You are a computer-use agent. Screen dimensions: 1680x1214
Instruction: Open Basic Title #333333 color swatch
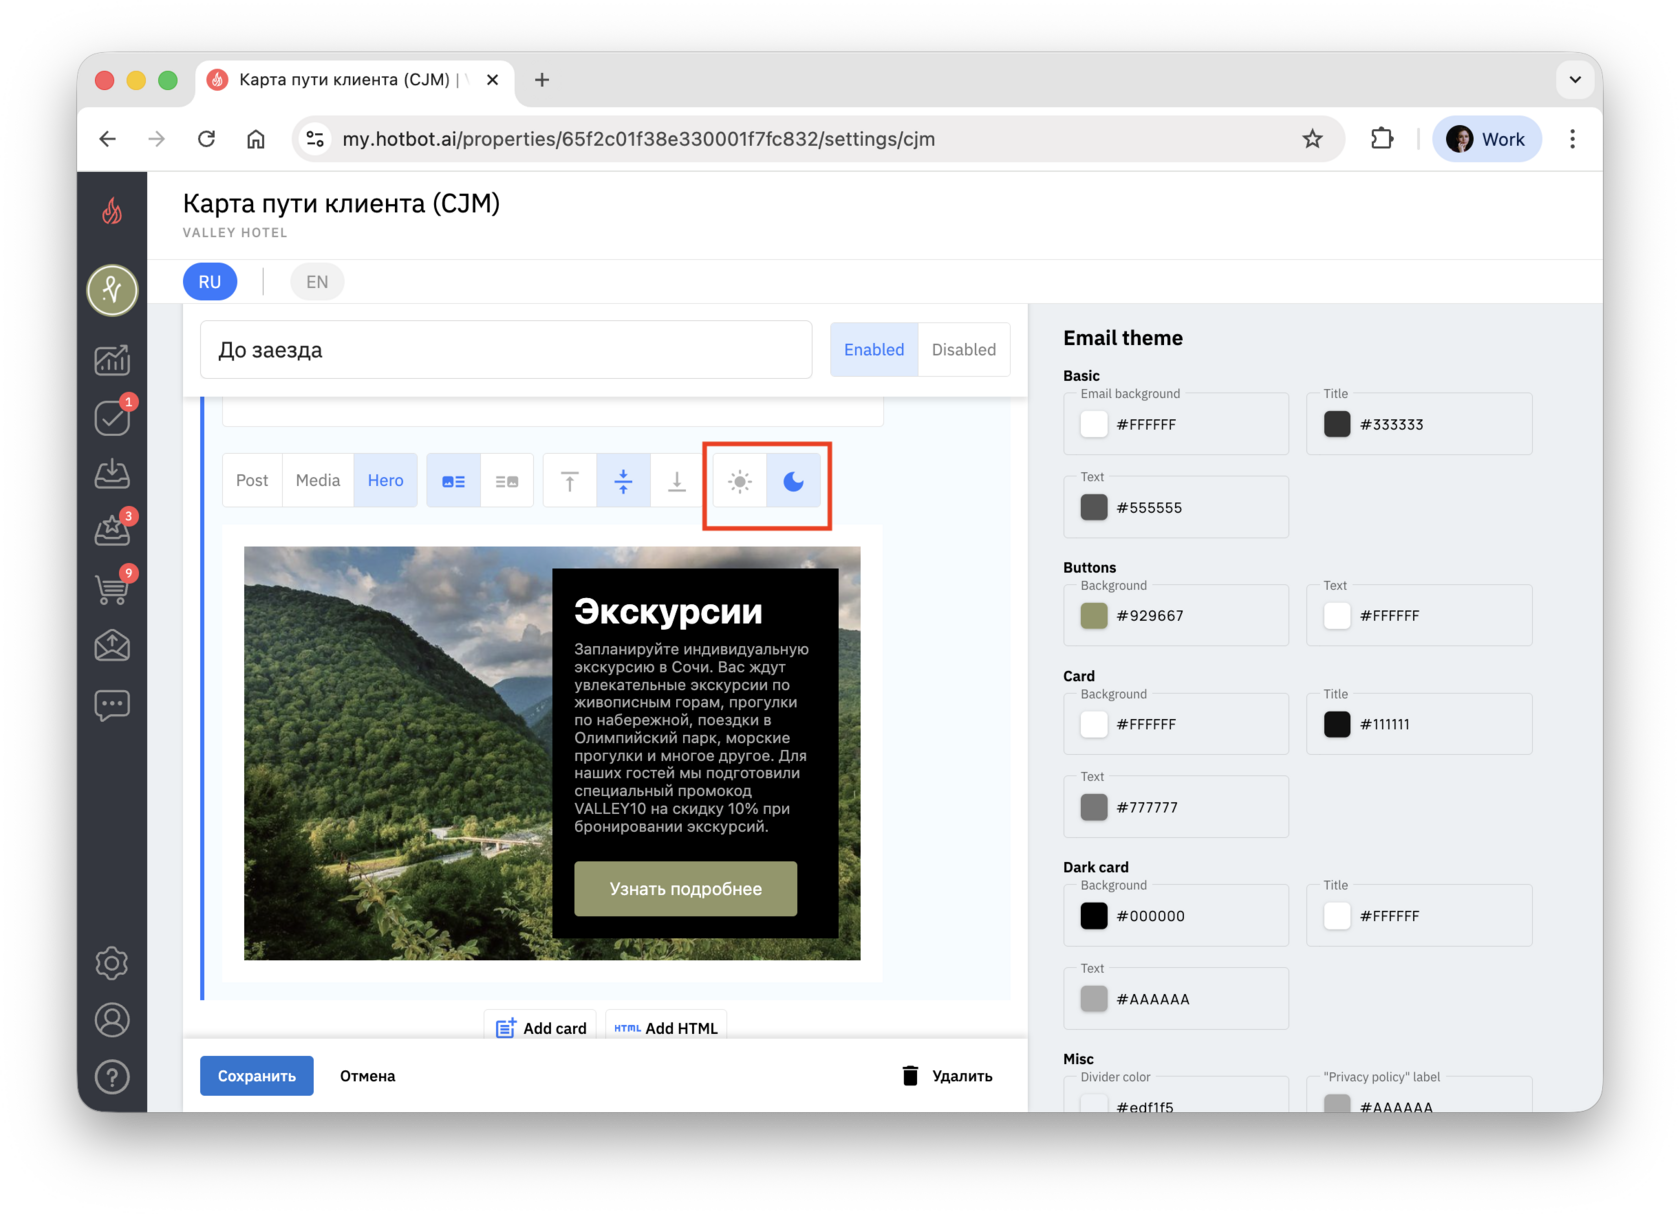point(1337,424)
